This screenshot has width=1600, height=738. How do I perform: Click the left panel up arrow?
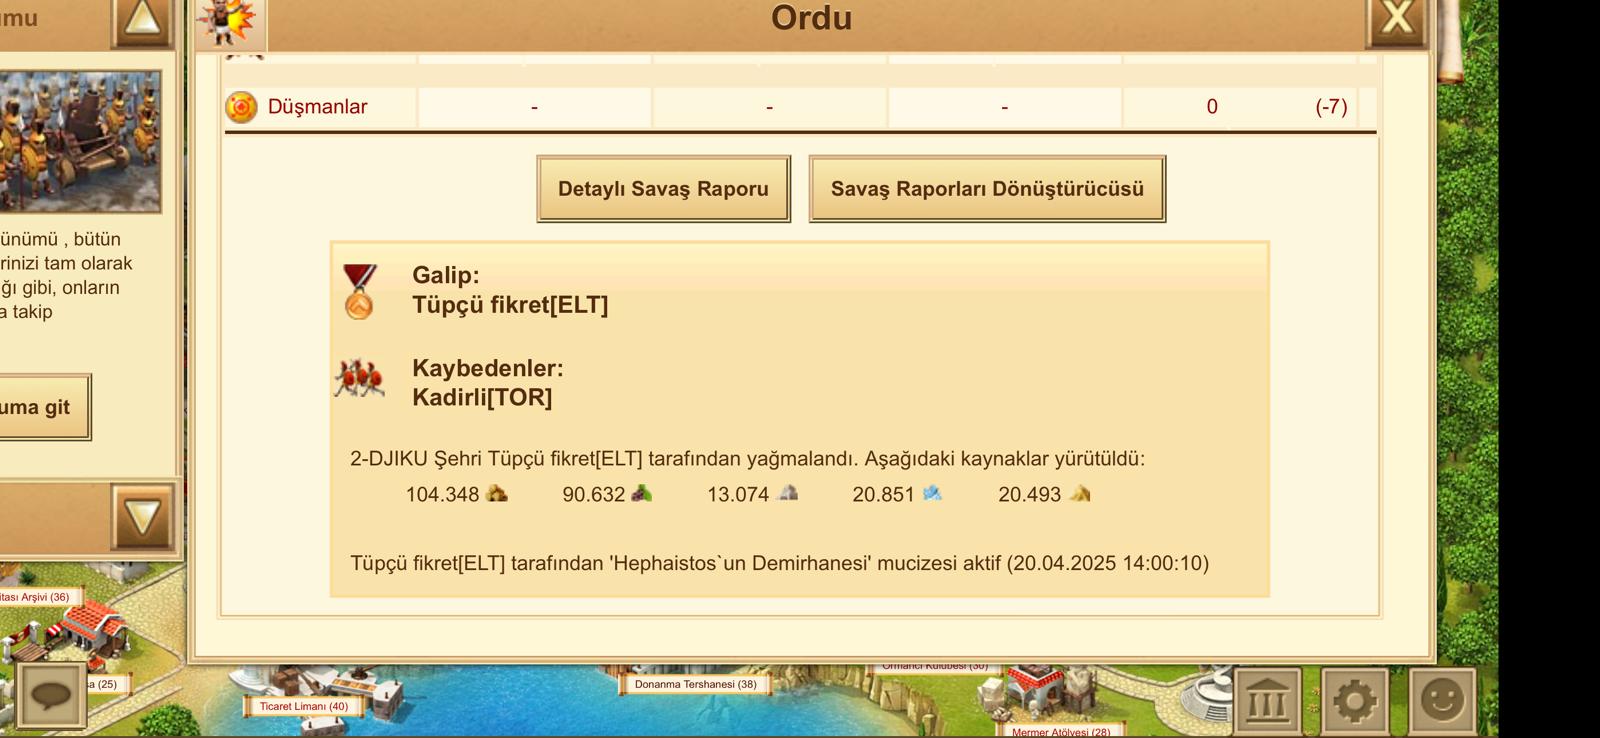(142, 21)
